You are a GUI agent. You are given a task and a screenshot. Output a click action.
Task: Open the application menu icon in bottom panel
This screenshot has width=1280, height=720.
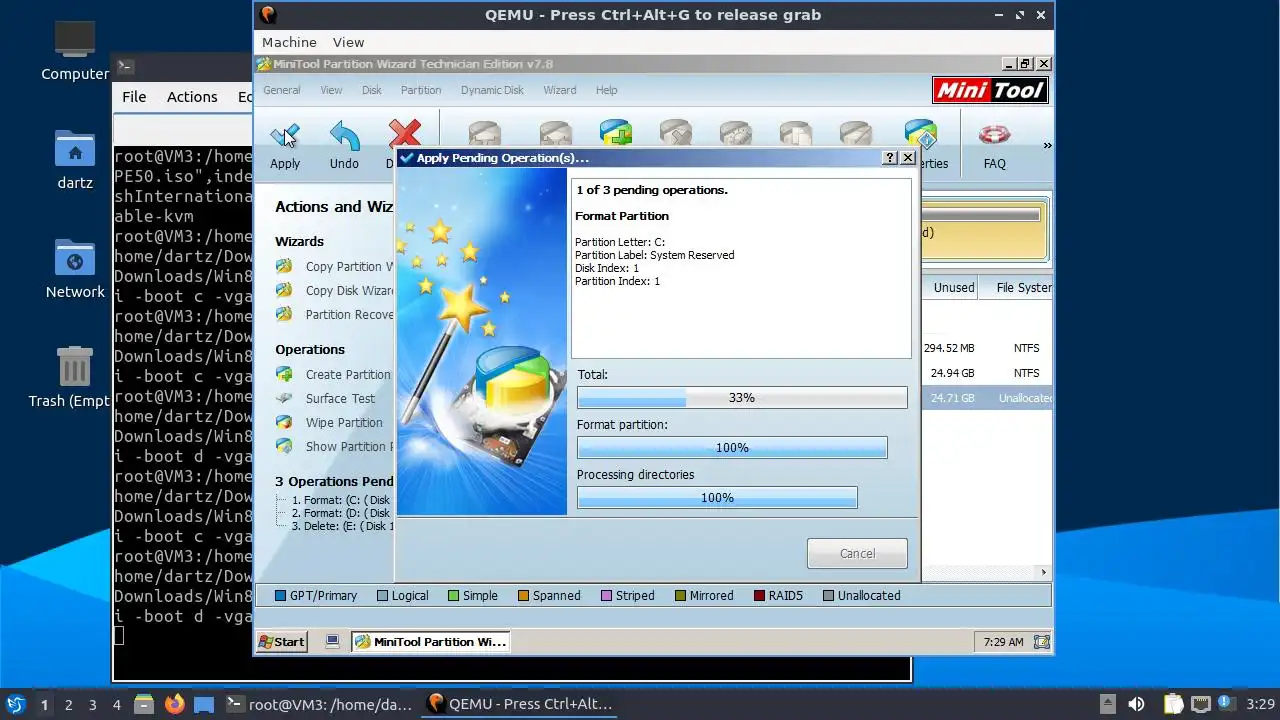15,704
